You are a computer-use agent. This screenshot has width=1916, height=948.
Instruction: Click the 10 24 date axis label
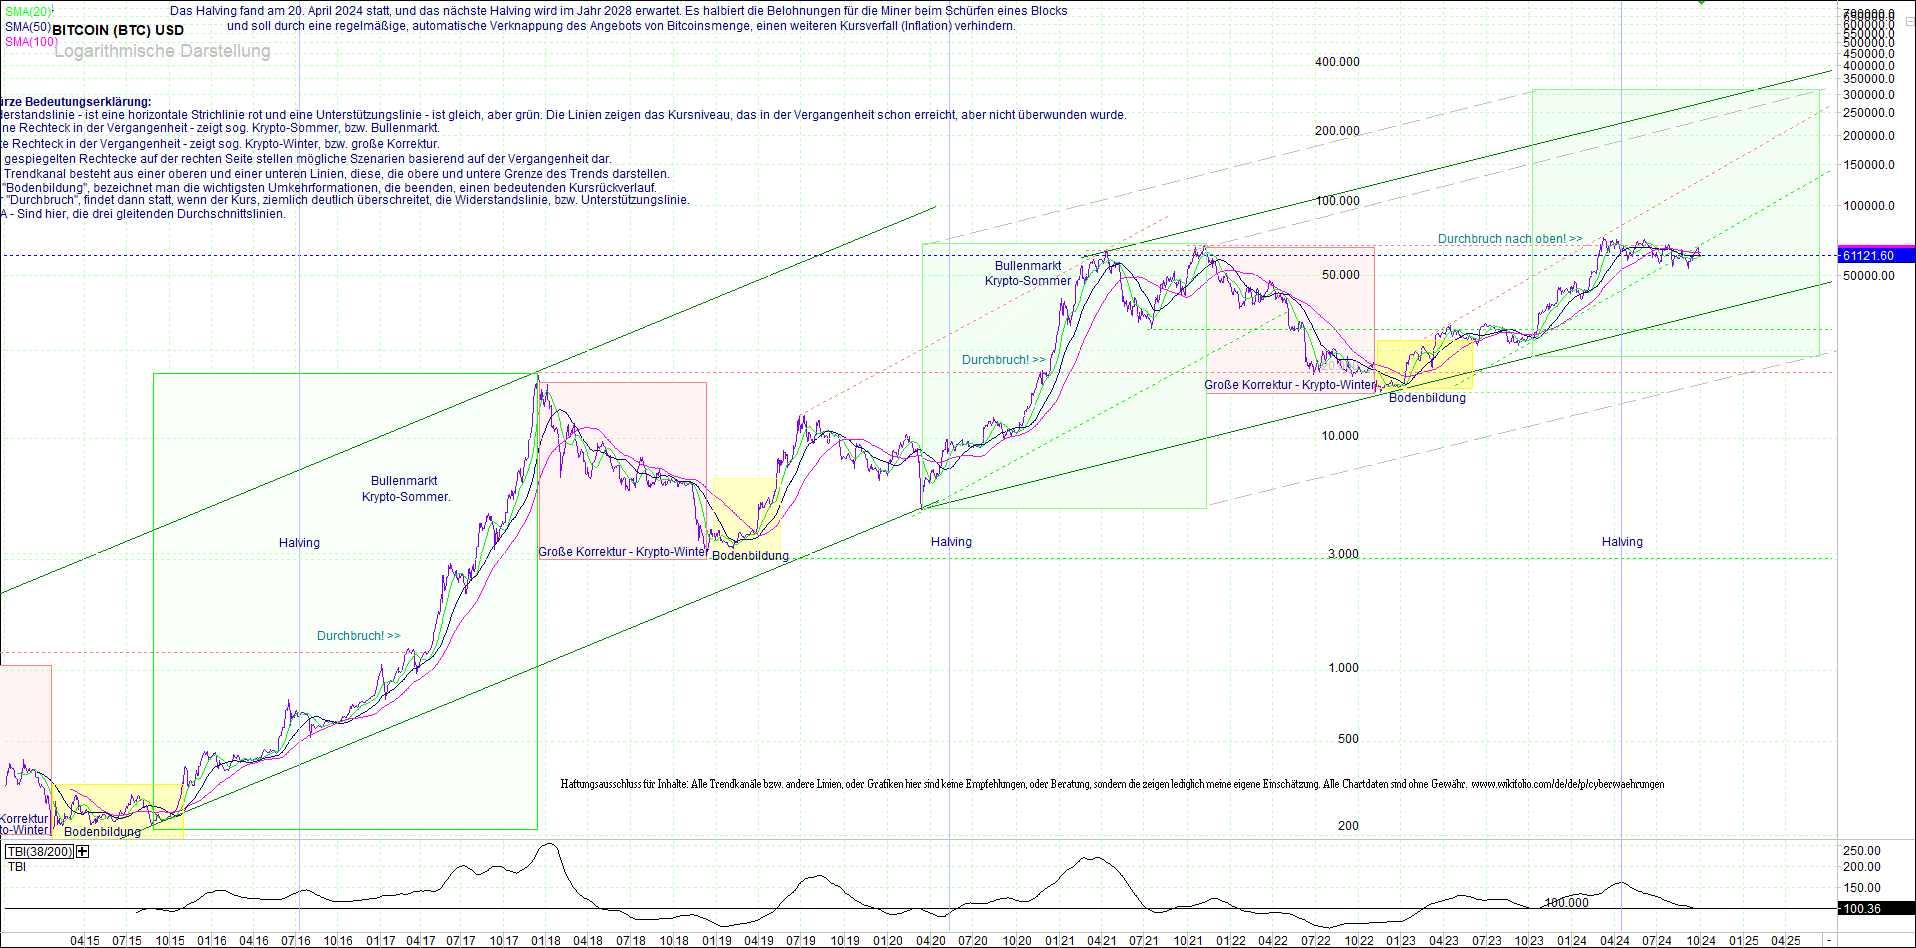1699,940
